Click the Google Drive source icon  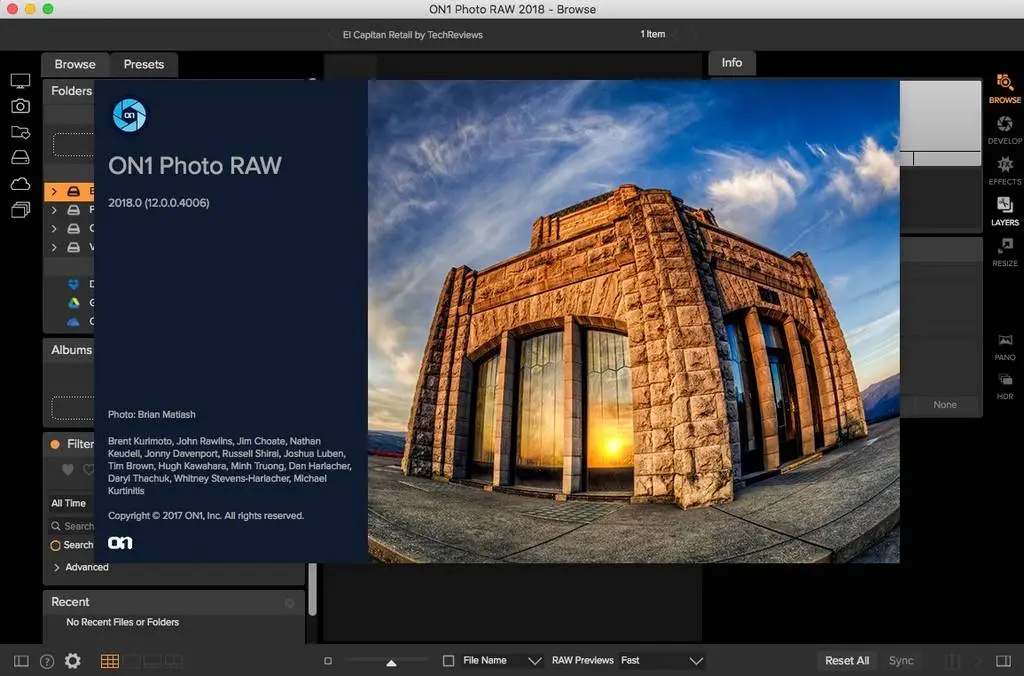click(x=74, y=303)
